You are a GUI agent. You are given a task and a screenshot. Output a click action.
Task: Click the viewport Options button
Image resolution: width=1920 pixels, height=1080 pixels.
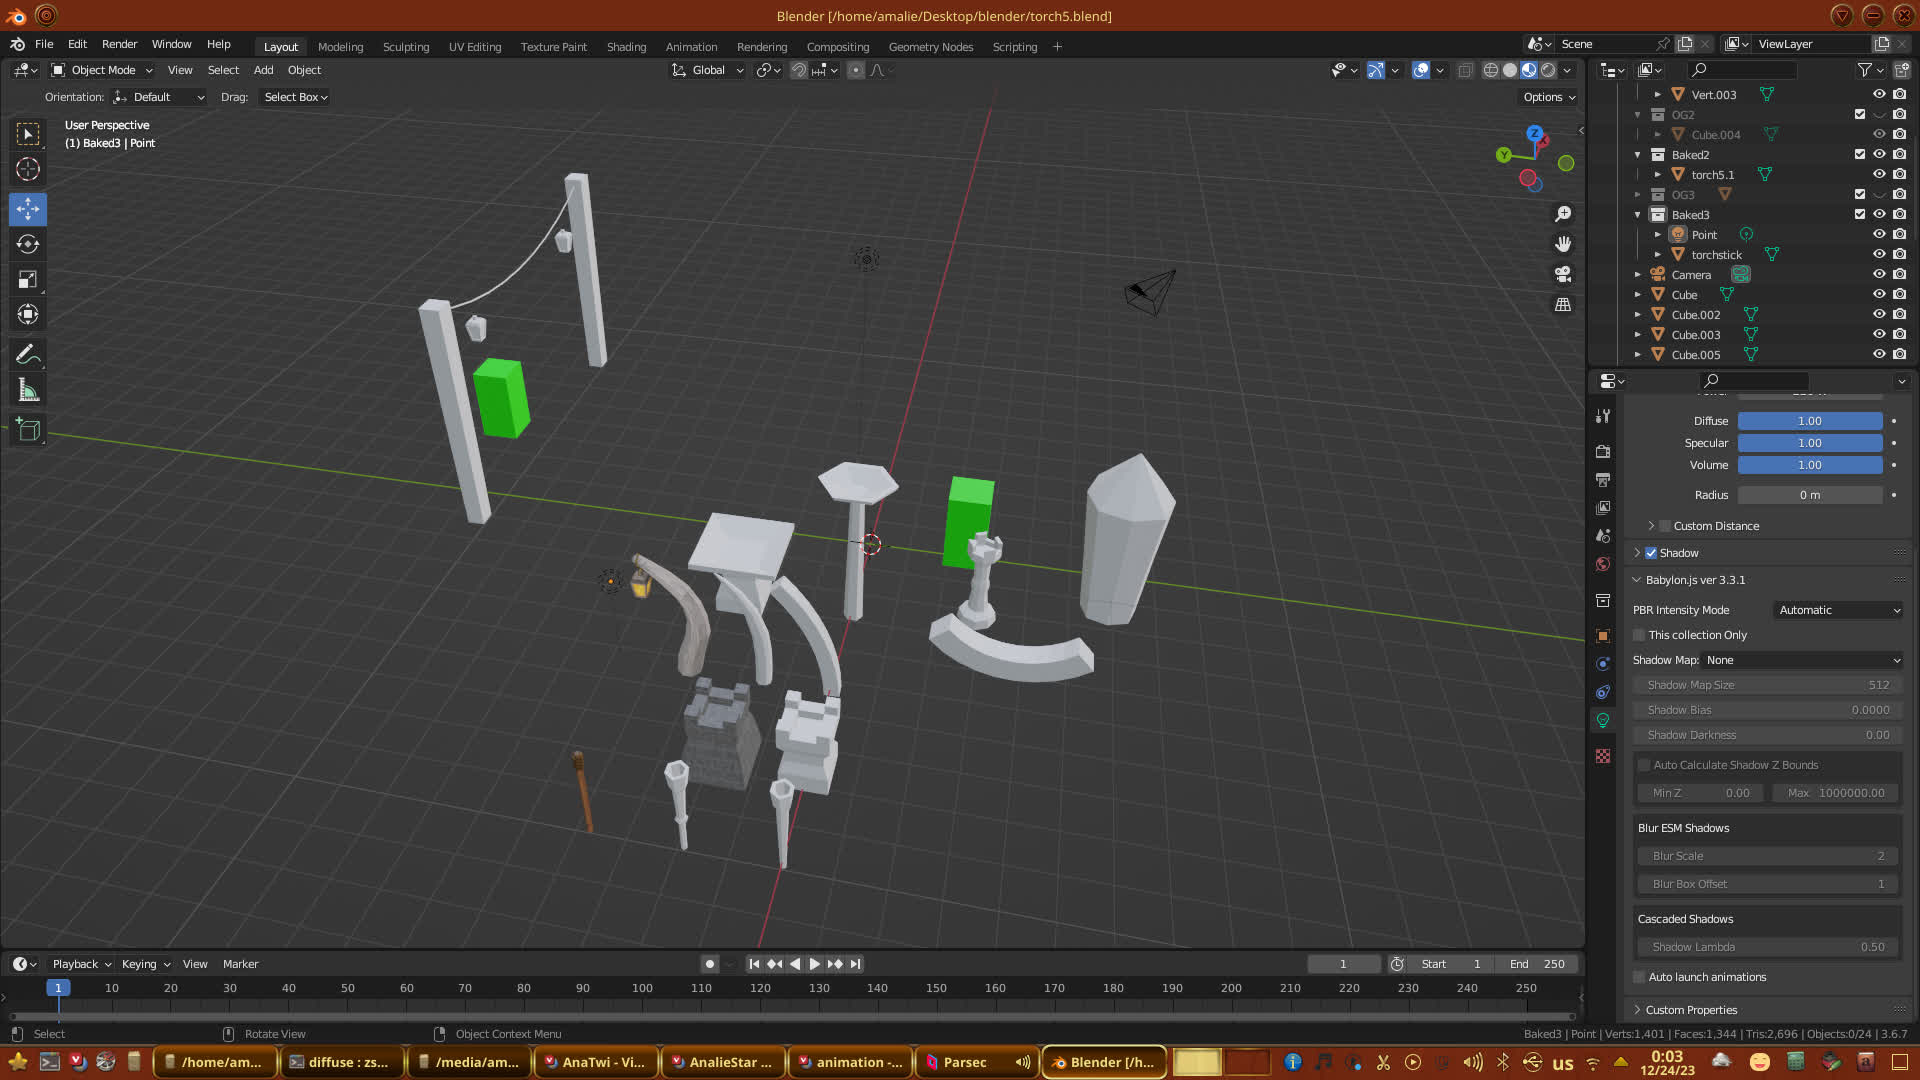[1549, 97]
